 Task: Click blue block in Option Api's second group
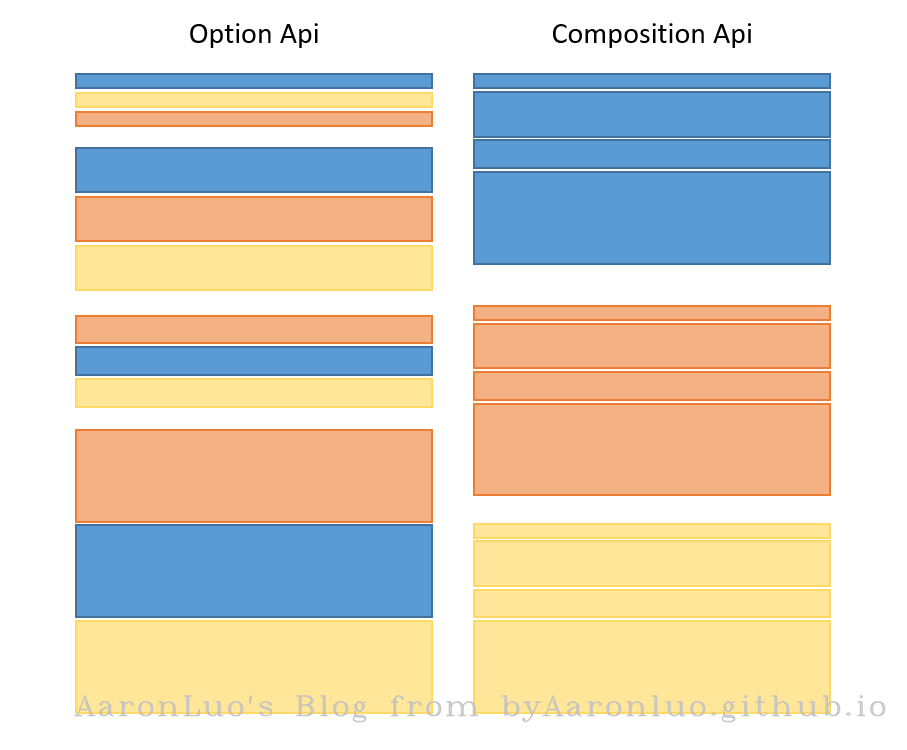[254, 170]
